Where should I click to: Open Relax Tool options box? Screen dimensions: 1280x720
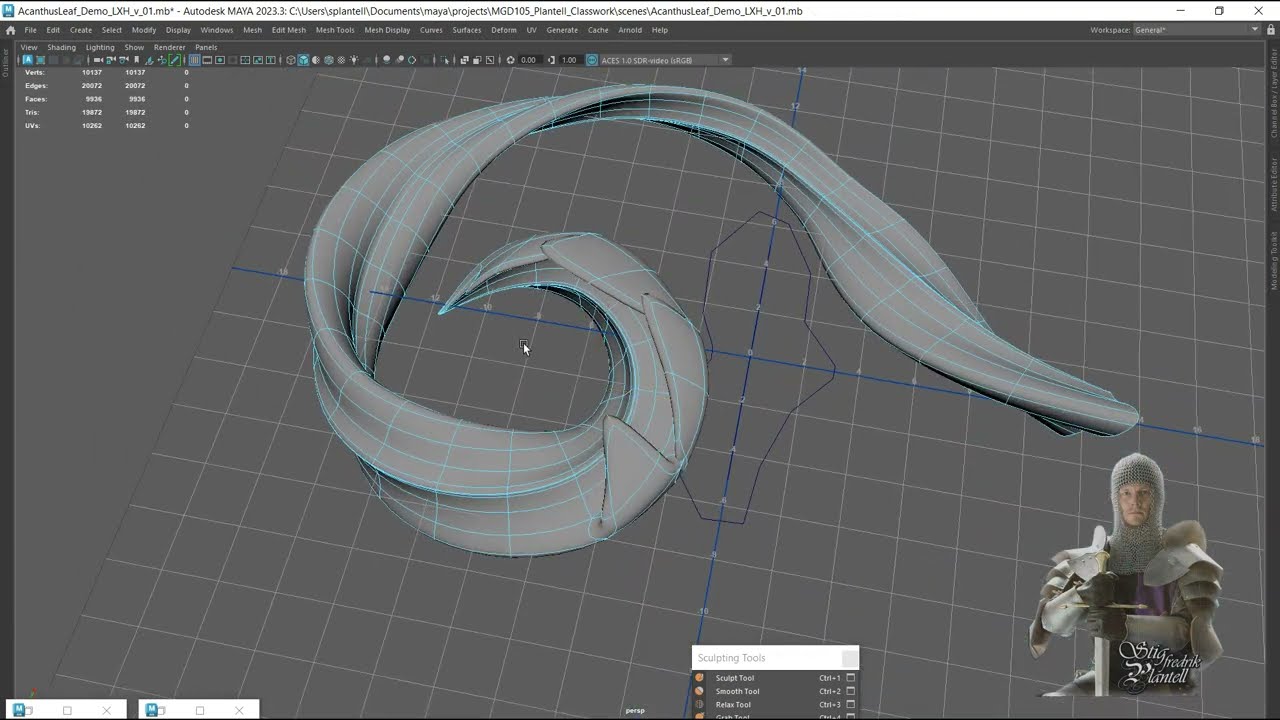coord(851,704)
